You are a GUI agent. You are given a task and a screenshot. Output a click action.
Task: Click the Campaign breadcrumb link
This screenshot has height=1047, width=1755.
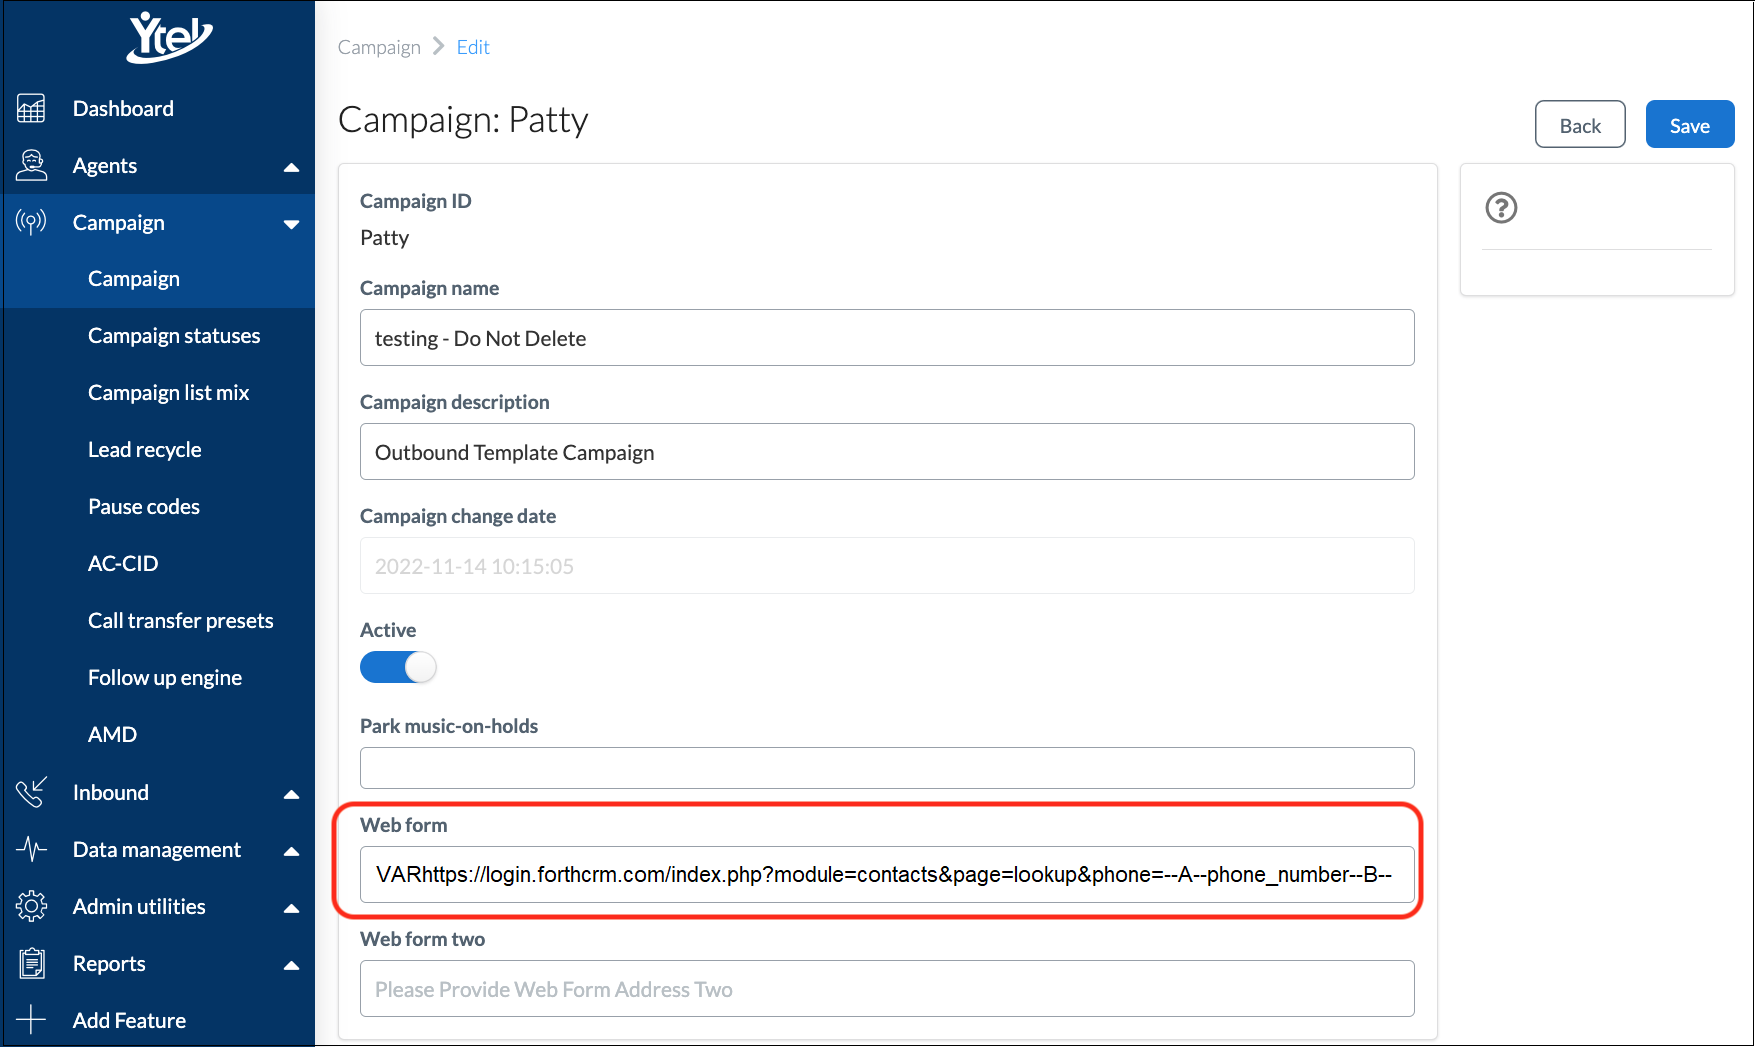379,47
